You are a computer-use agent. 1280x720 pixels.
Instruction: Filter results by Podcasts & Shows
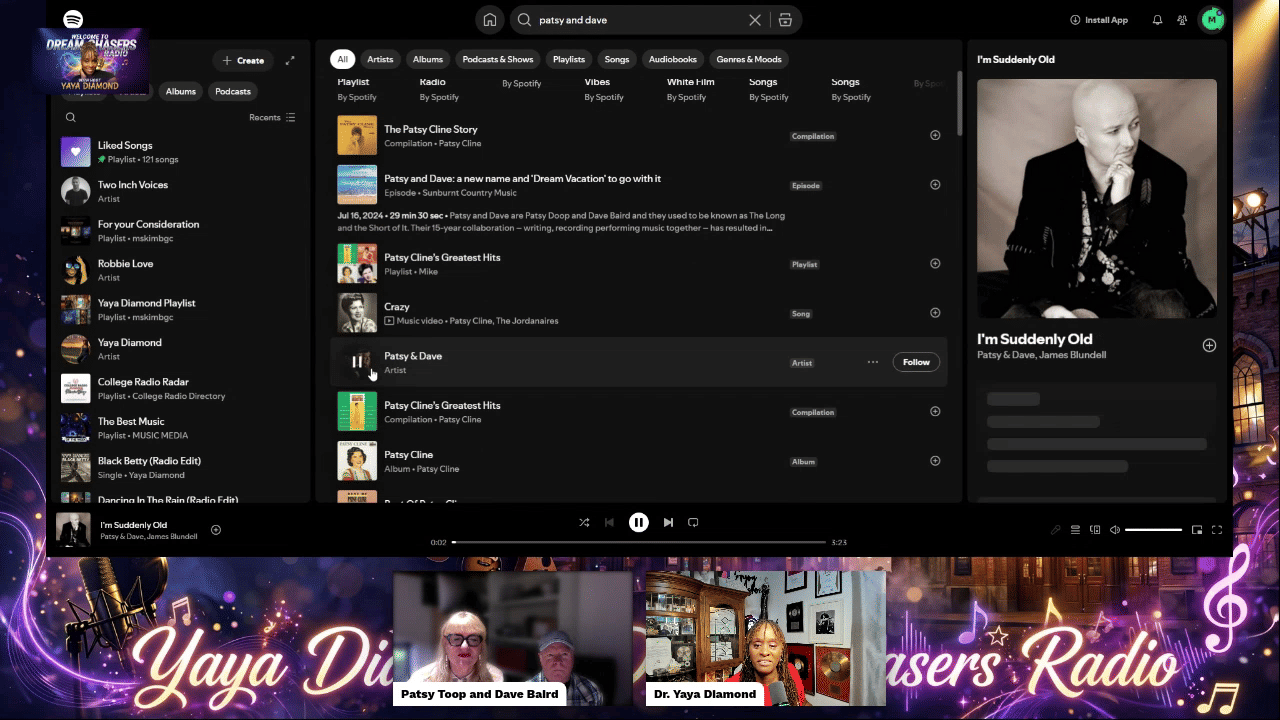click(x=497, y=59)
